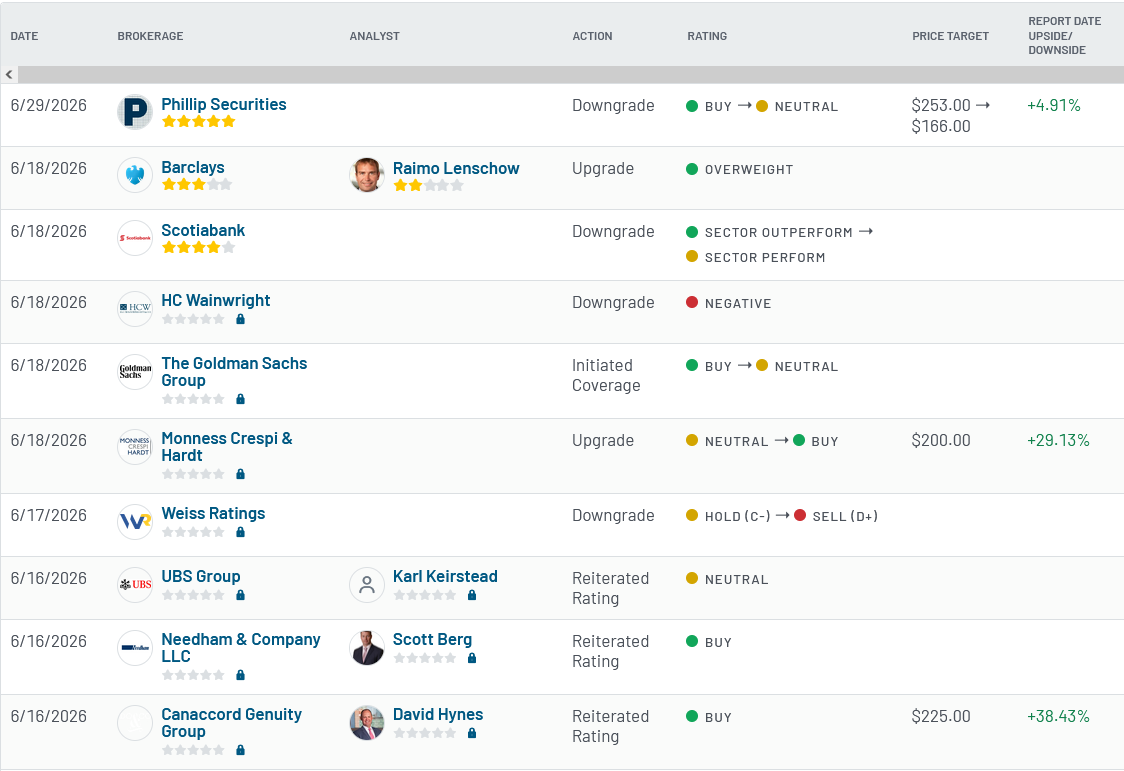Click the Needham & Company logo icon
This screenshot has width=1124, height=771.
point(135,648)
